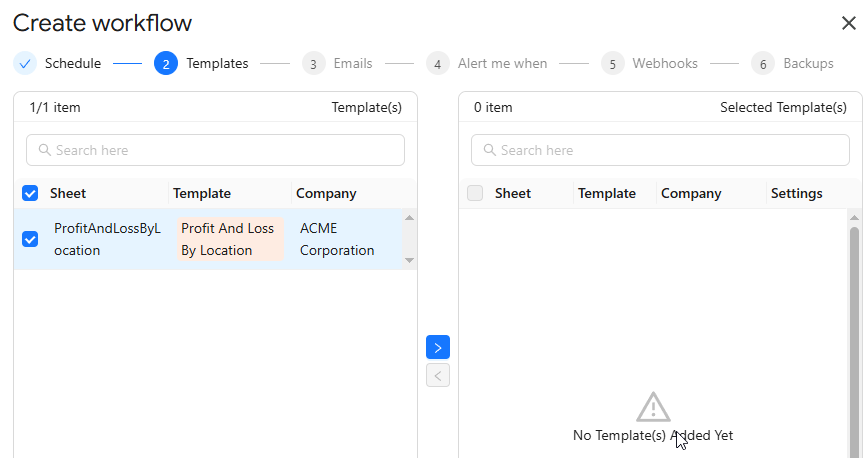The height and width of the screenshot is (458, 868).
Task: Click scroll up arrow in template row
Action: pyautogui.click(x=408, y=218)
